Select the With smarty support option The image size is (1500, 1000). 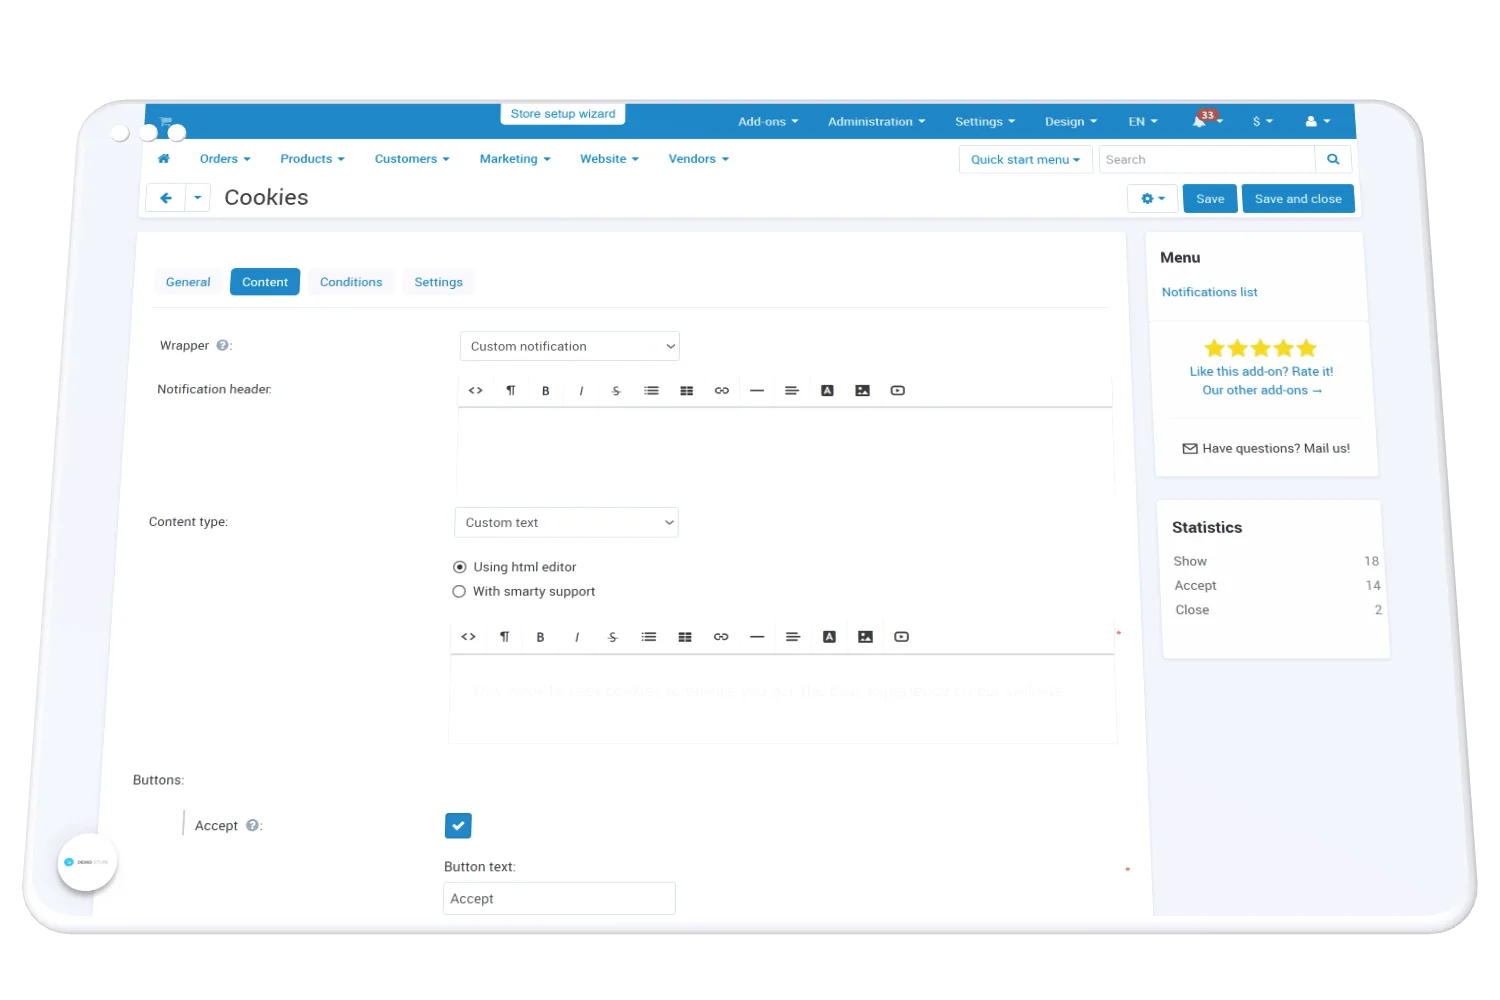459,592
